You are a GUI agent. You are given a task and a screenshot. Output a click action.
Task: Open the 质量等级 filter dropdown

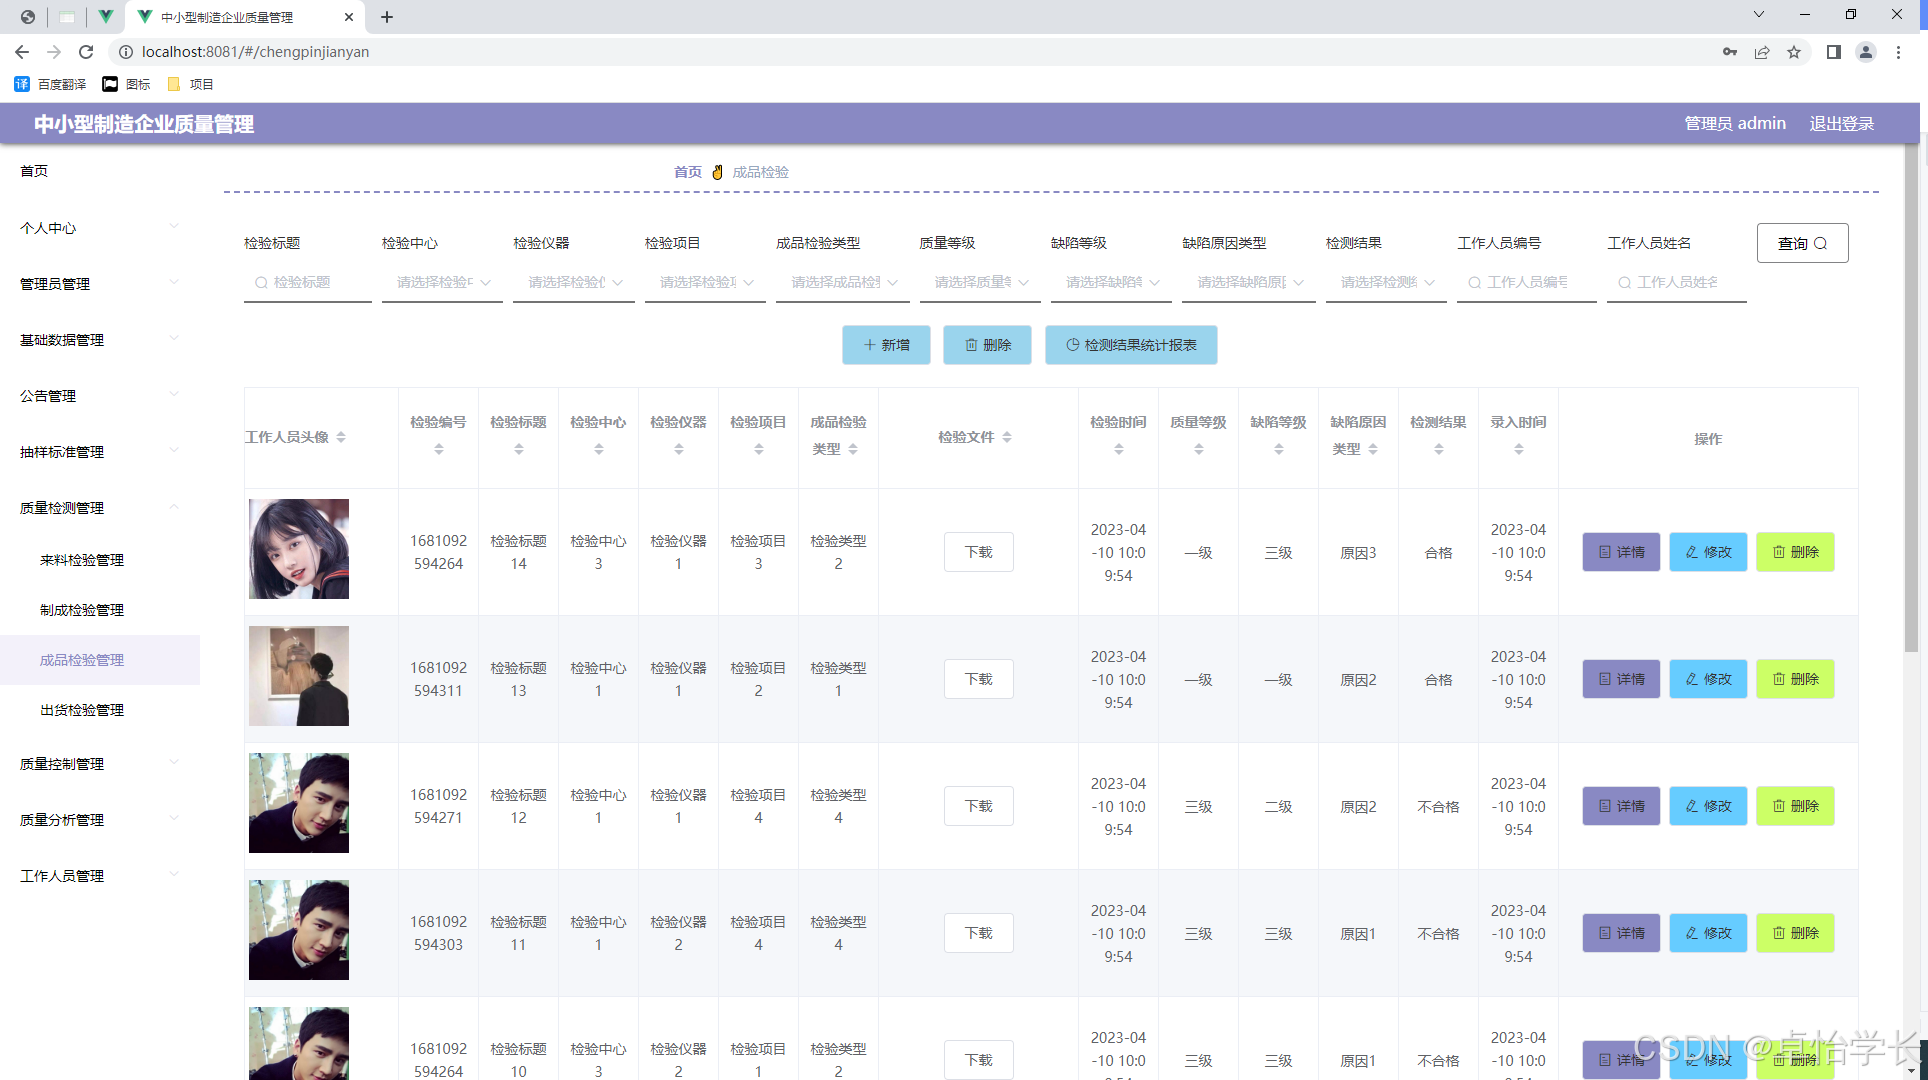[980, 282]
